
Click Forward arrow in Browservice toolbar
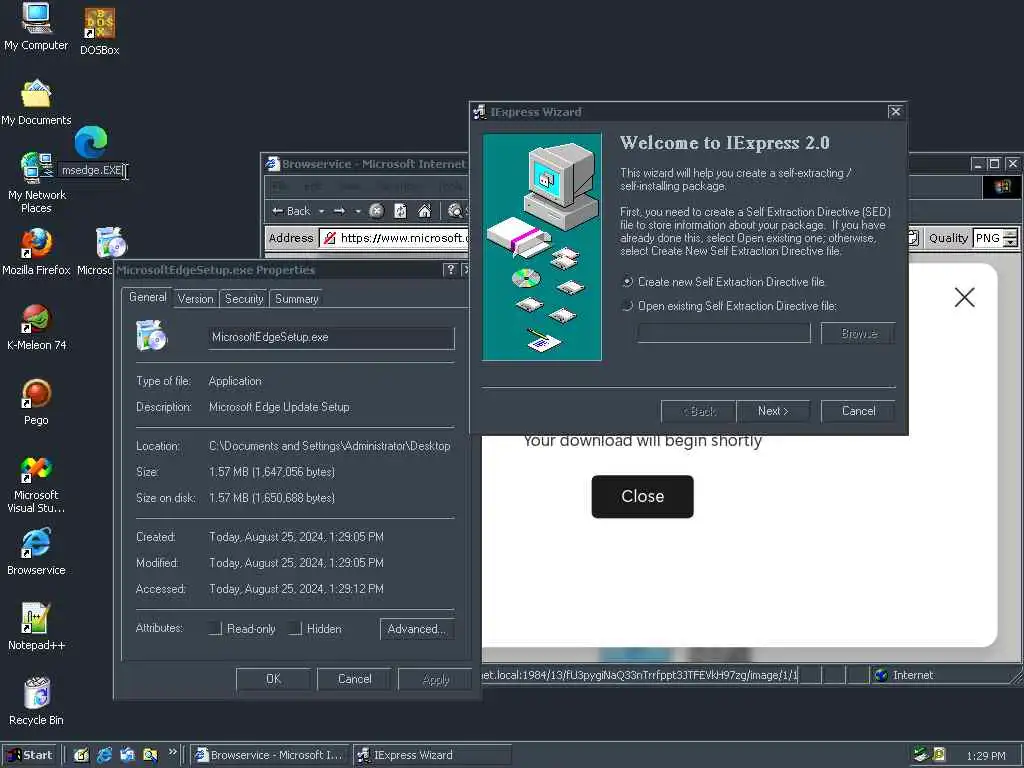[339, 211]
